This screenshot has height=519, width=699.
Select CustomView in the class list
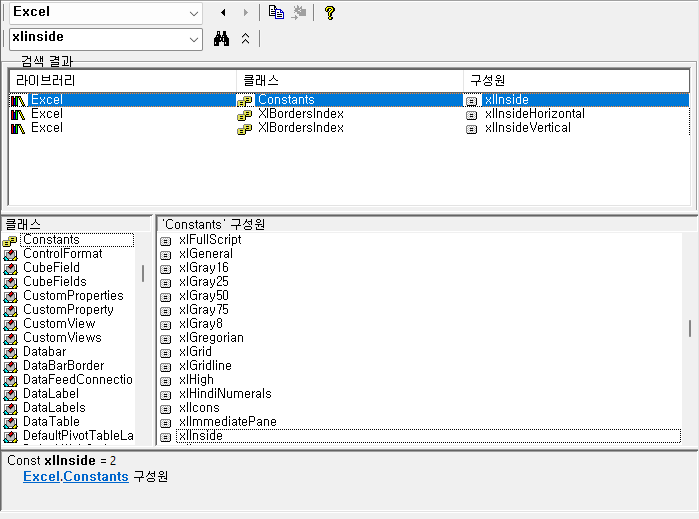(59, 323)
